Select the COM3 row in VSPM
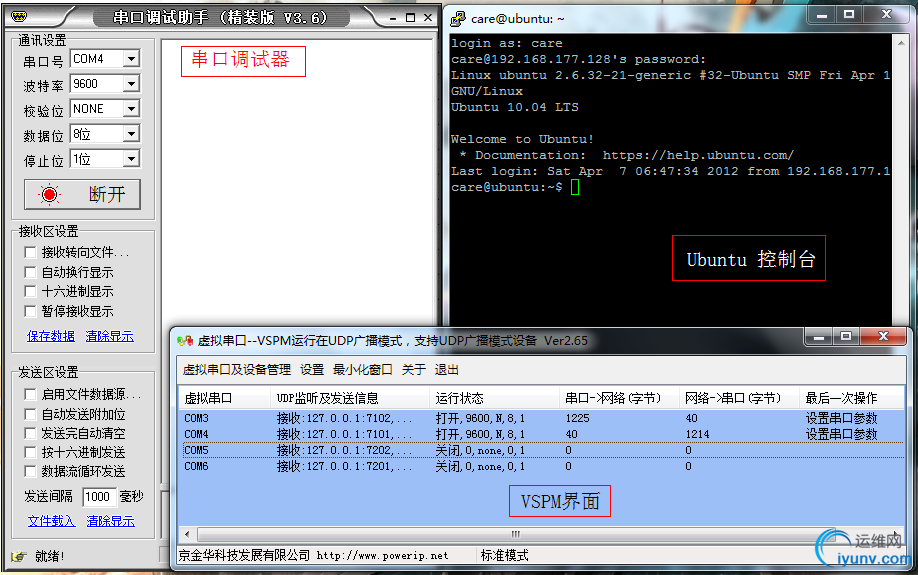The height and width of the screenshot is (575, 918). pyautogui.click(x=541, y=418)
